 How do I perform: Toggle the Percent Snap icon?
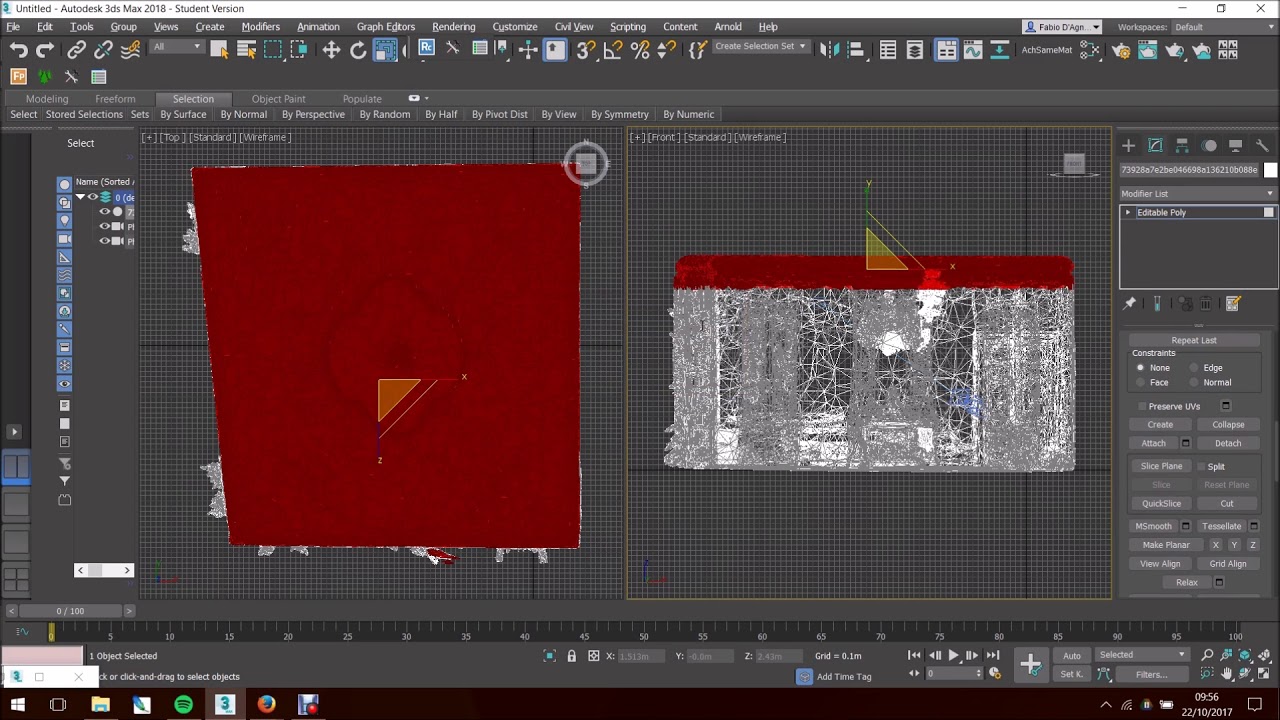tap(640, 50)
